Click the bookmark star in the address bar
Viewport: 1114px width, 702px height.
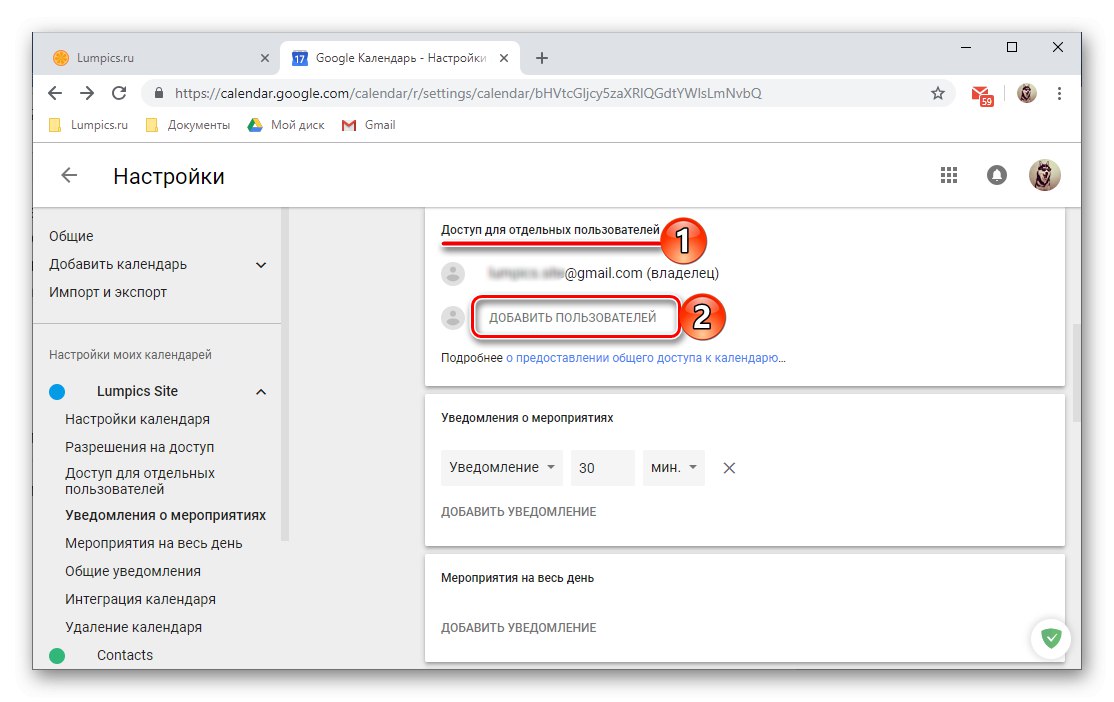pyautogui.click(x=938, y=91)
